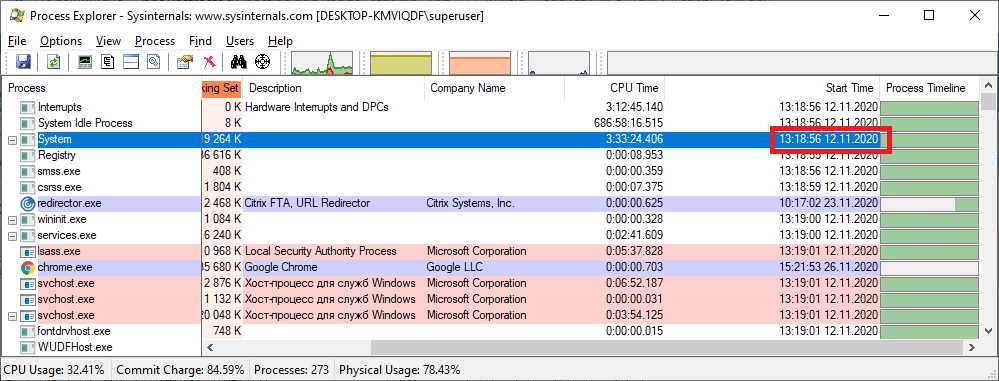This screenshot has height=381, width=999.
Task: Click the process icon beside lsass.exe
Action: tap(27, 251)
